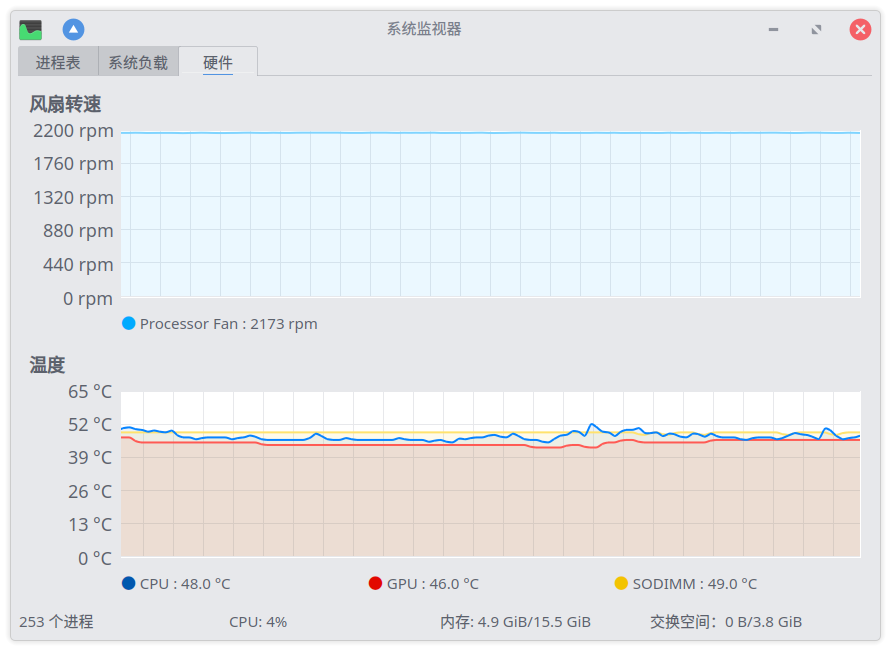Image resolution: width=891 pixels, height=651 pixels.
Task: Click the 0 rpm axis label
Action: click(x=88, y=298)
